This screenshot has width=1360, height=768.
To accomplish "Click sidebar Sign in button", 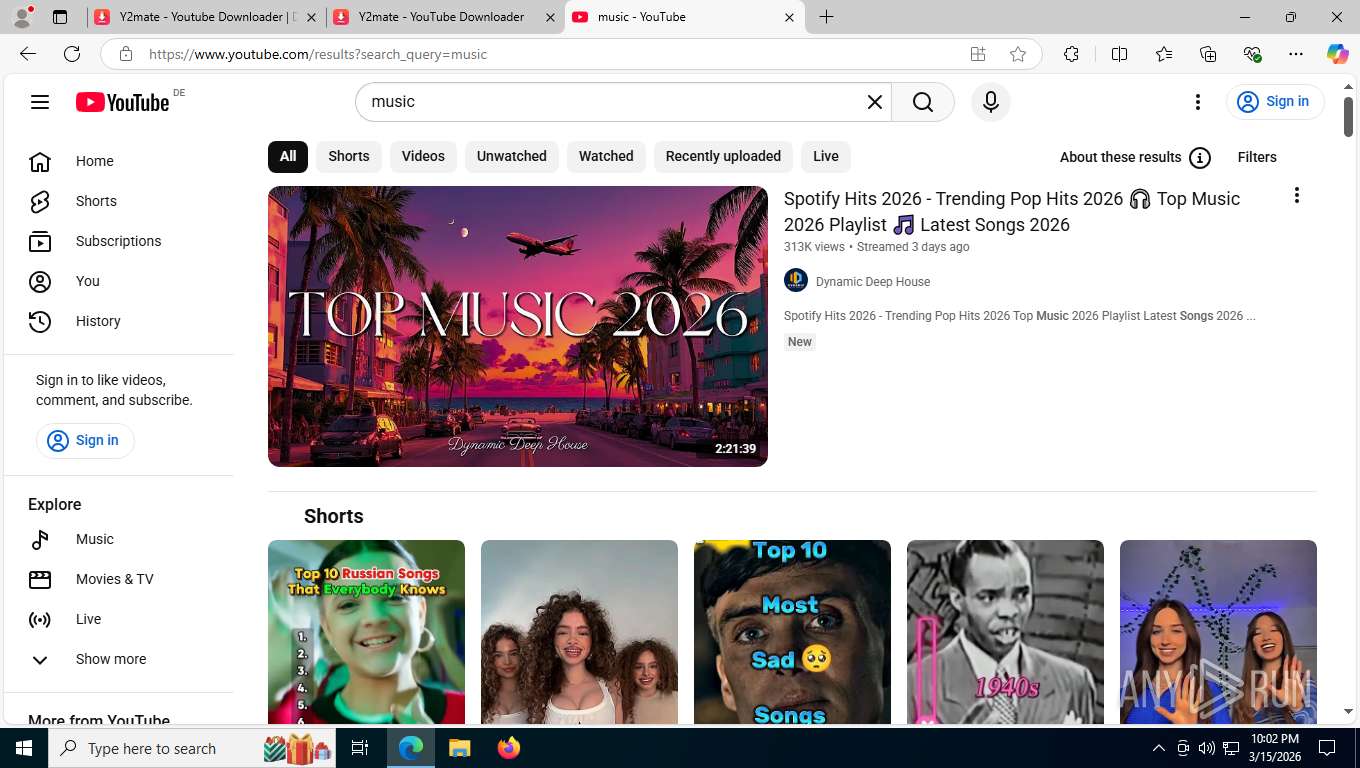I will tap(85, 441).
